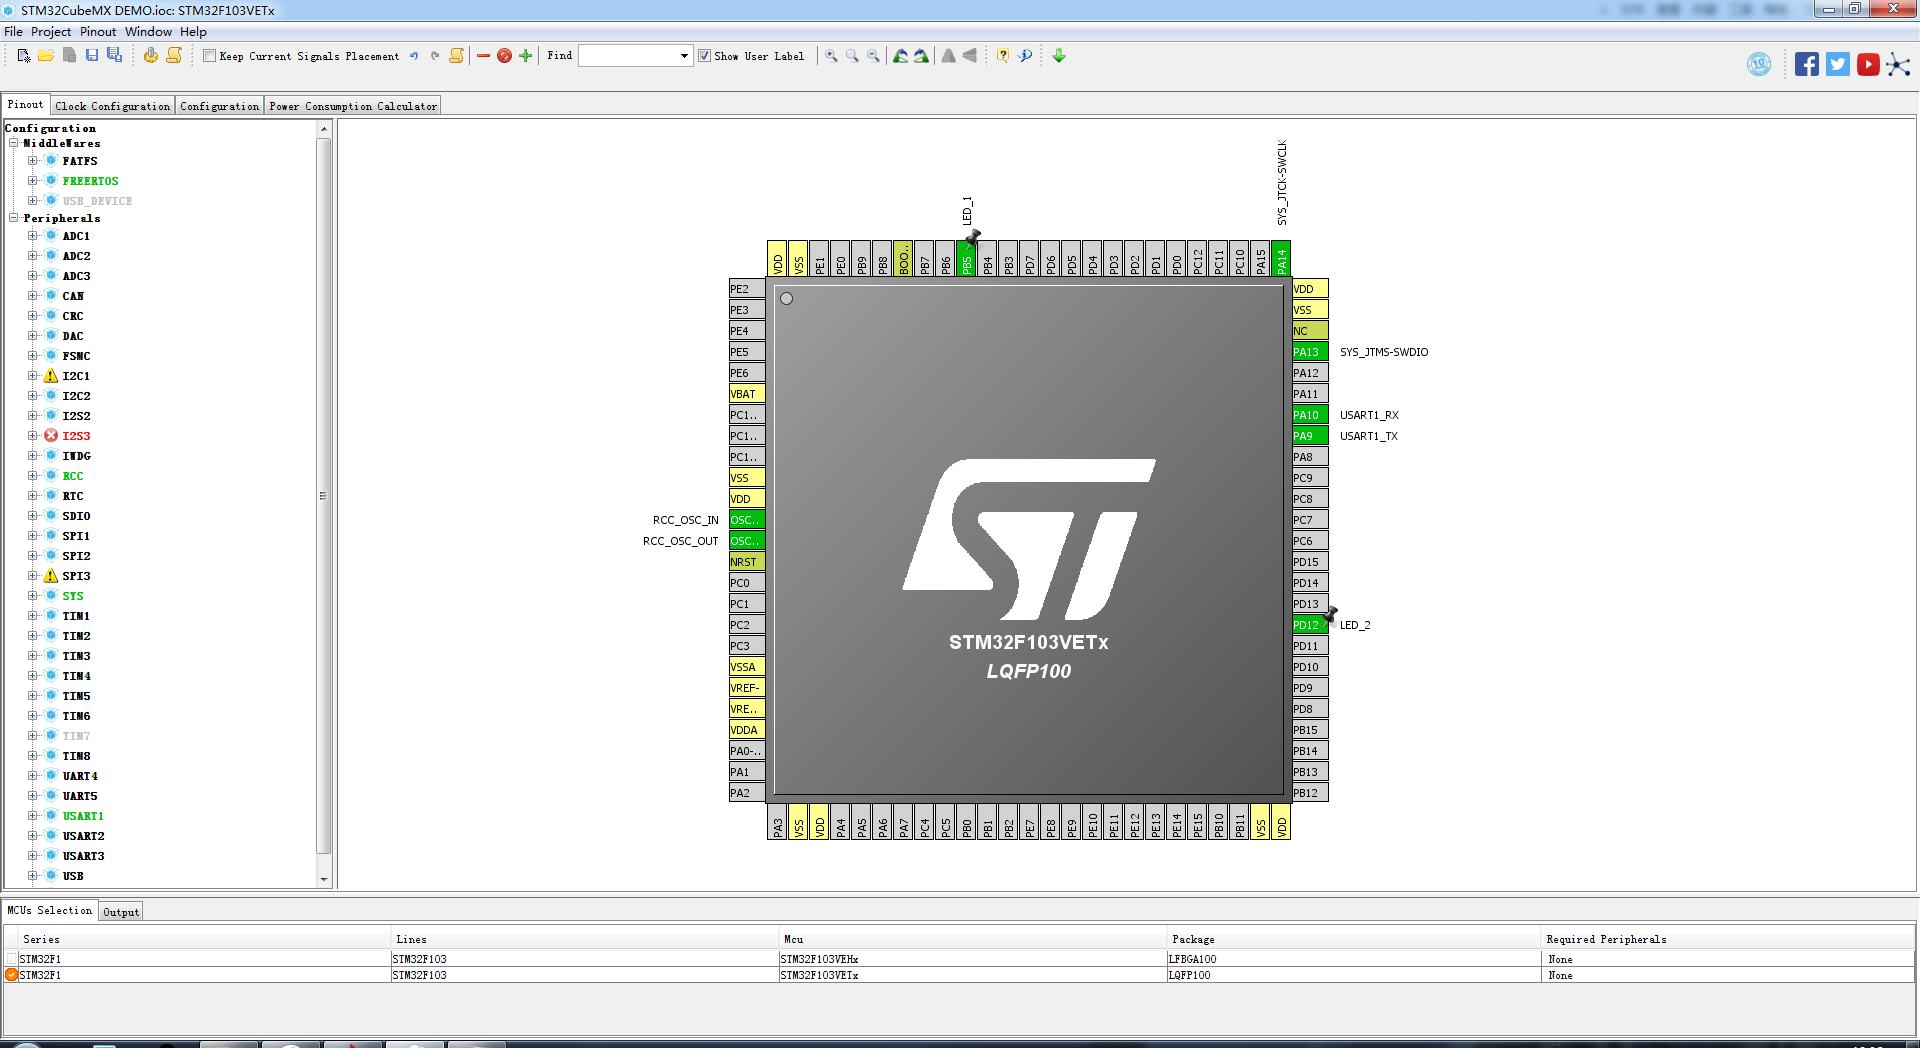The height and width of the screenshot is (1048, 1920).
Task: Click the PC0 pin
Action: click(x=747, y=583)
